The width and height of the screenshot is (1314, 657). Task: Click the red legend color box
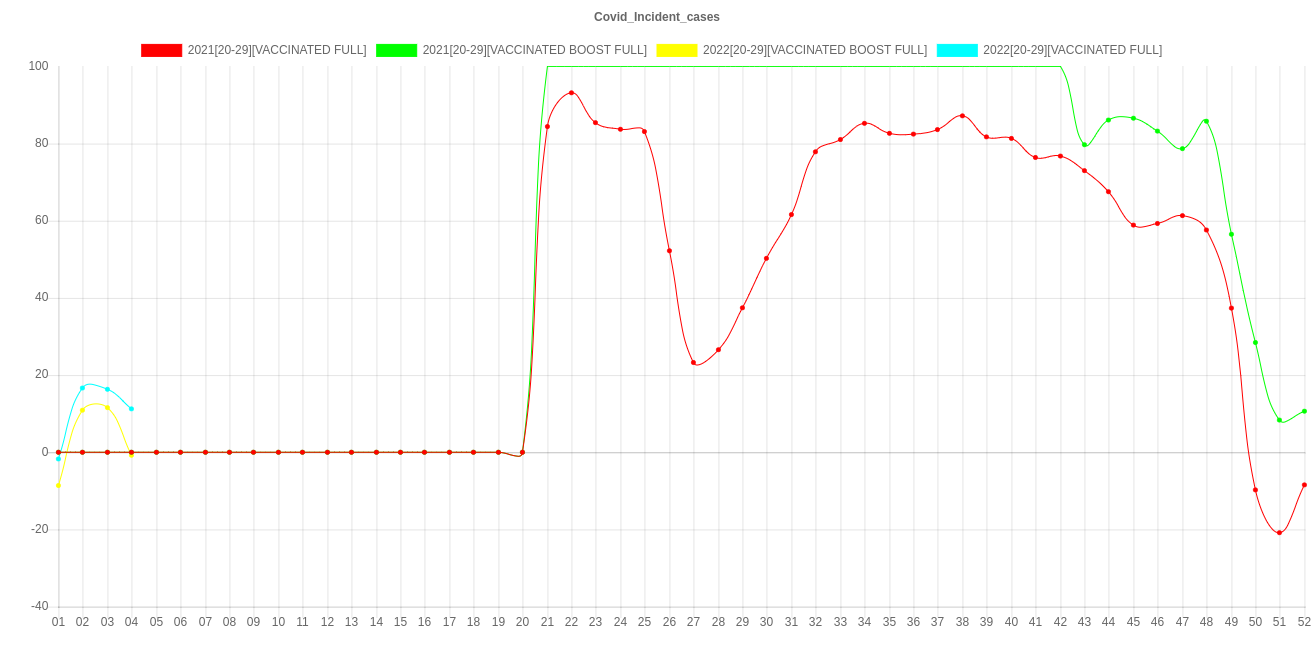click(161, 50)
